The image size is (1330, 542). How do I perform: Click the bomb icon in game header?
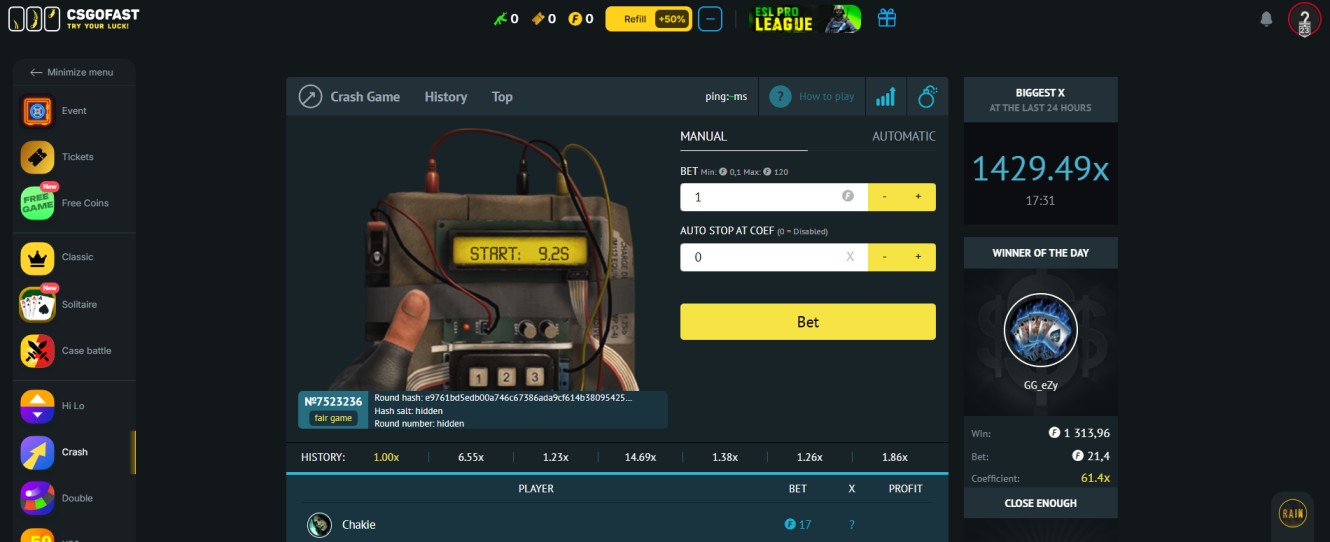(927, 97)
